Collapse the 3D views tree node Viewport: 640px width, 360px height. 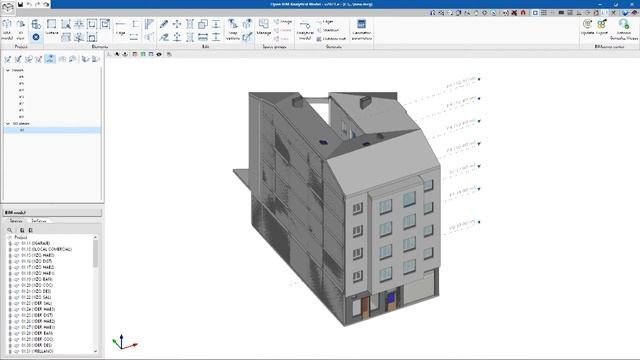tap(7, 123)
